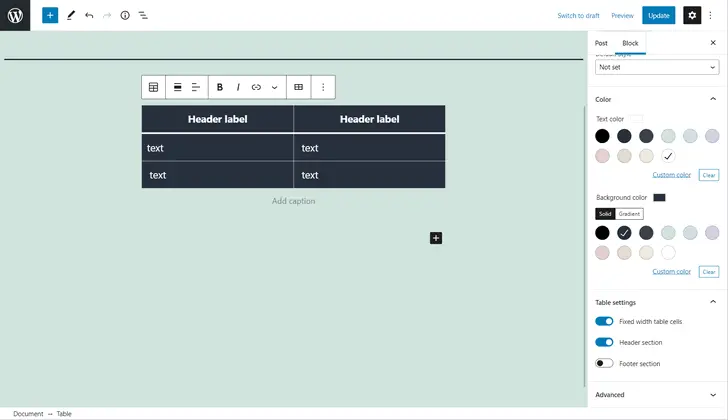Open the top bar Options menu
The width and height of the screenshot is (728, 420).
click(x=710, y=15)
